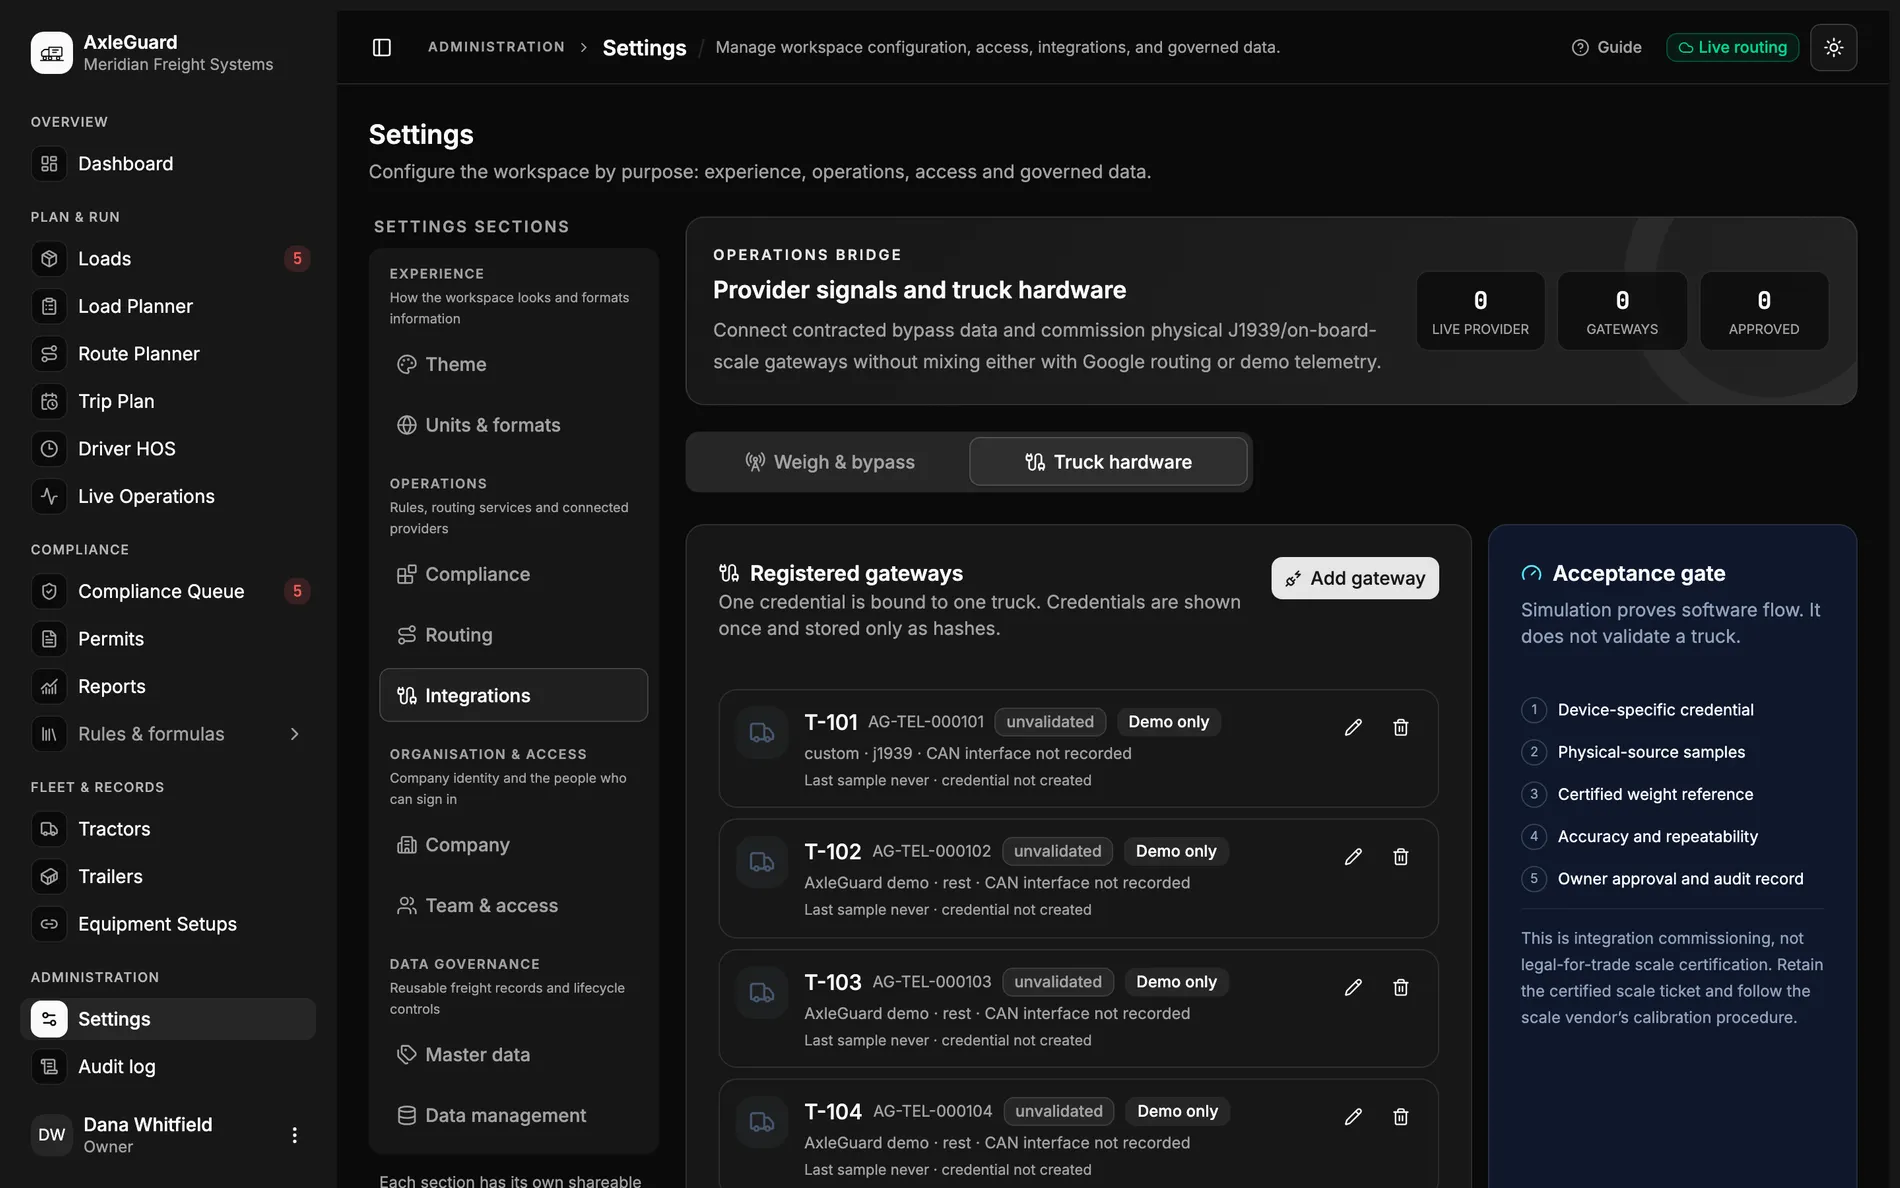This screenshot has height=1188, width=1900.
Task: Click the Loads badge showing 5
Action: (x=297, y=258)
